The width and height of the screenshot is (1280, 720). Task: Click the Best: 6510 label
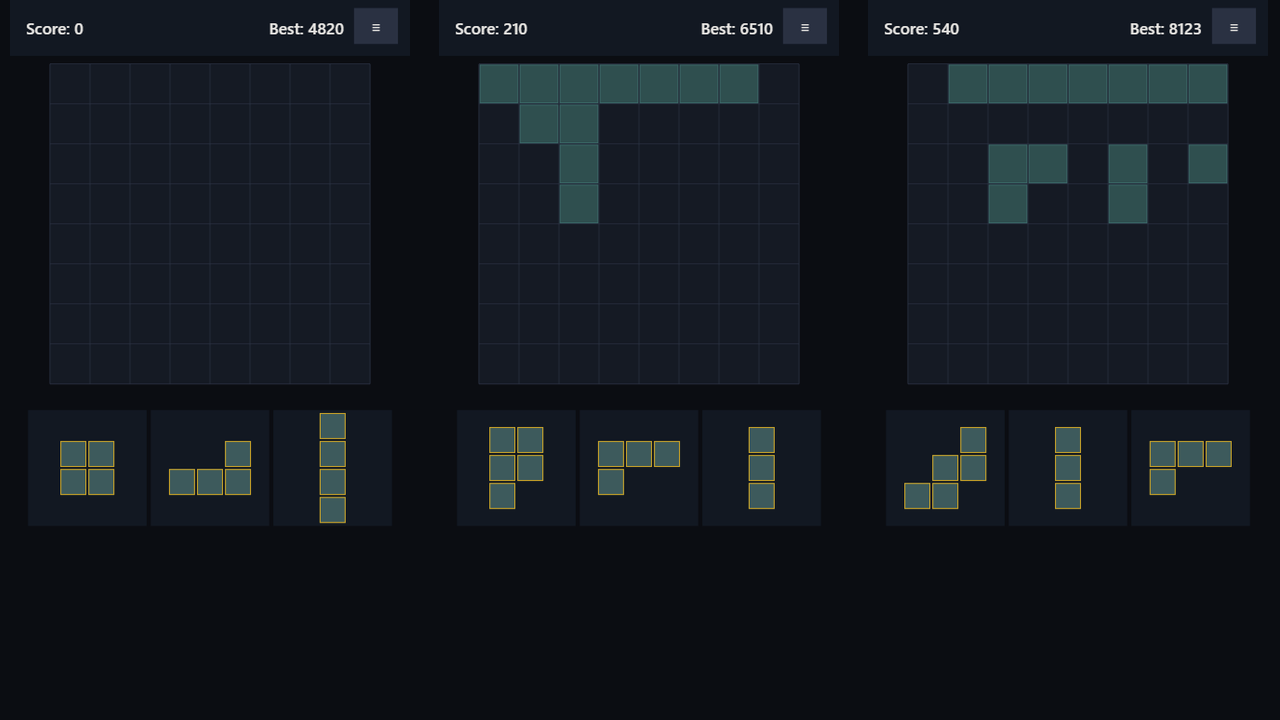(737, 29)
